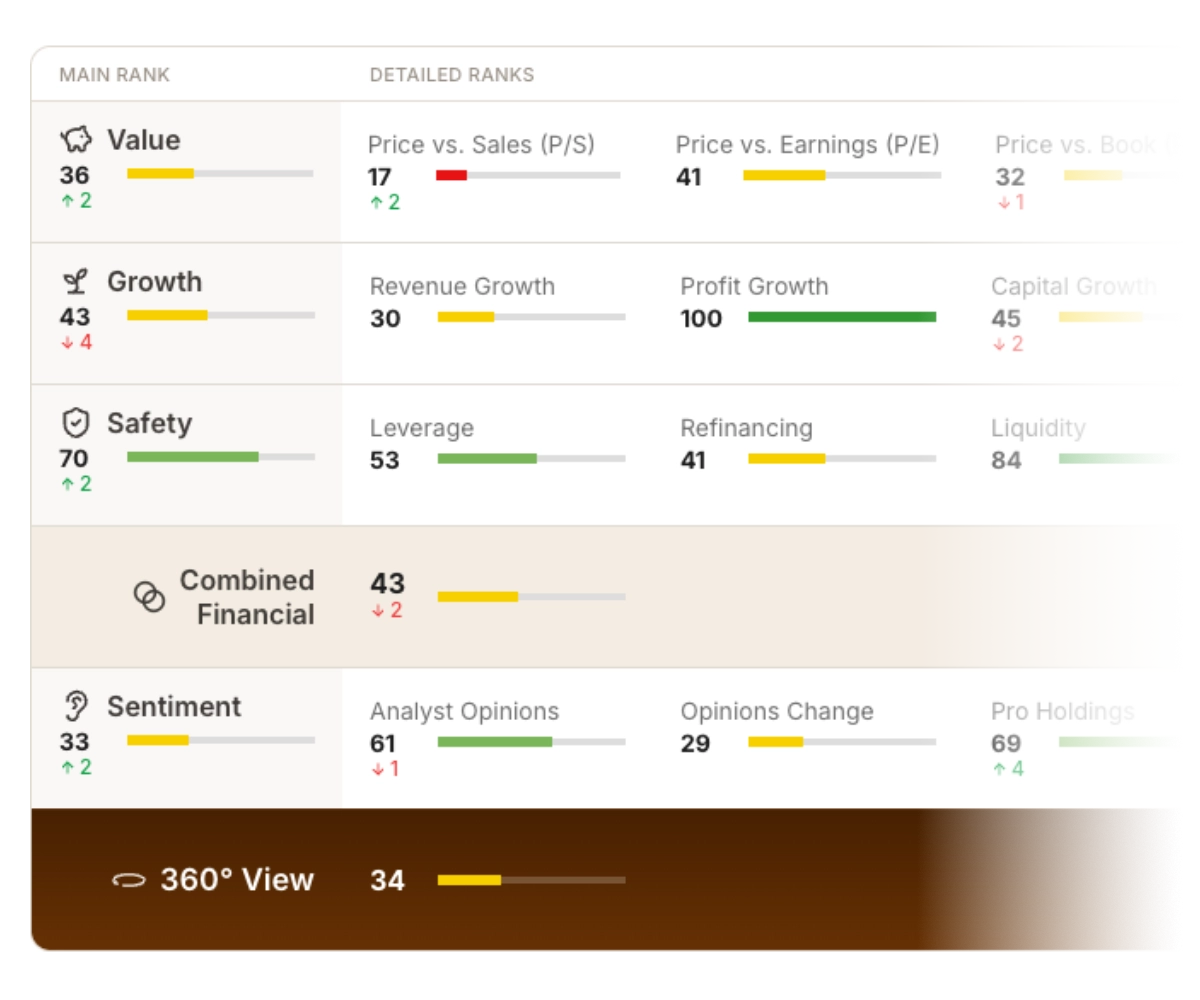
Task: Click the green up arrow under Value 36
Action: pos(66,201)
